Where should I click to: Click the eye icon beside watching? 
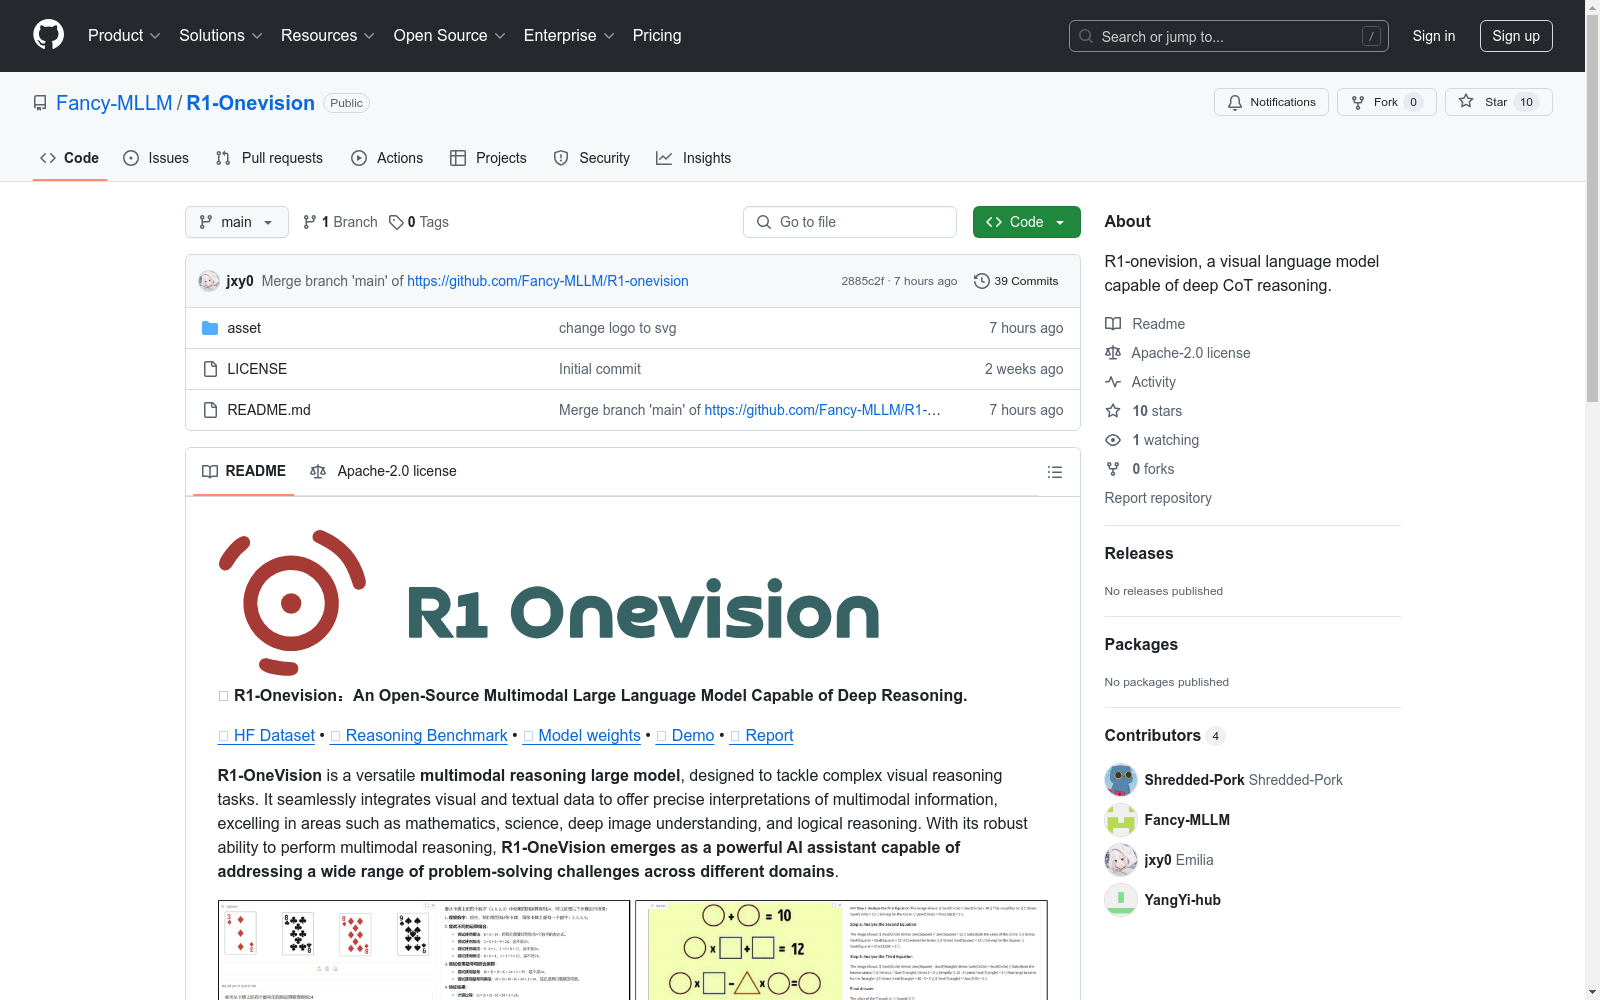(x=1113, y=440)
